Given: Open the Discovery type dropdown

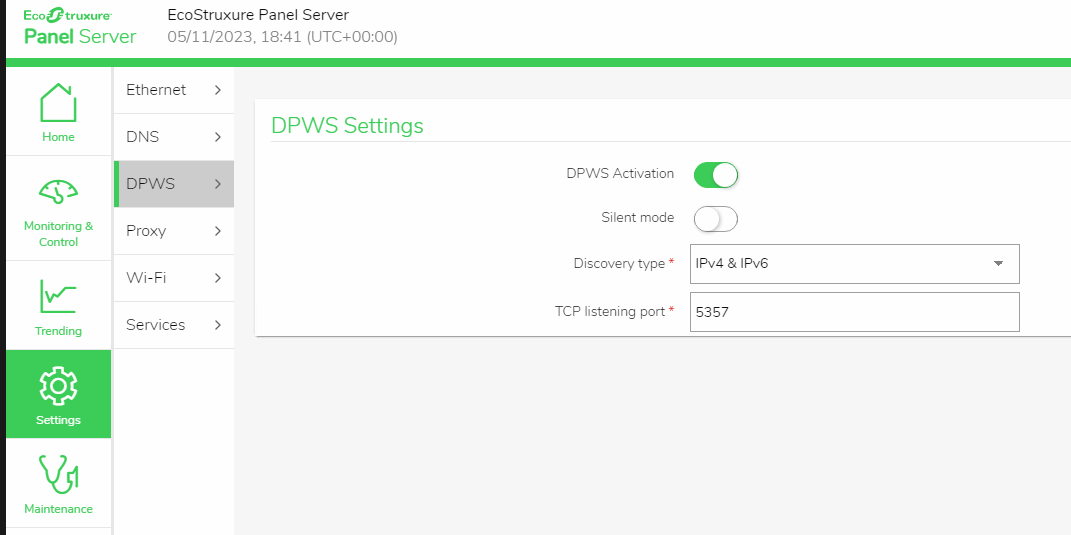Looking at the screenshot, I should pos(854,264).
